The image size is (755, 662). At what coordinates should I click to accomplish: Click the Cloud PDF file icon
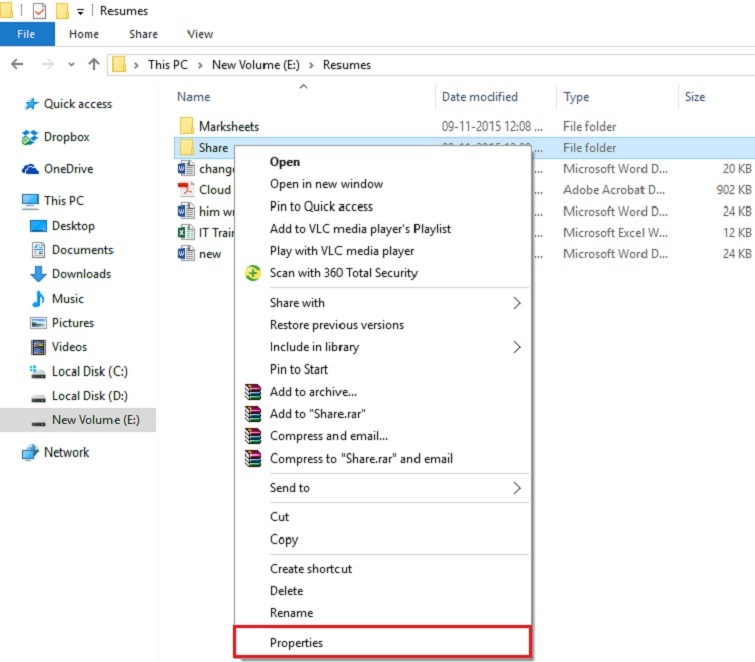pyautogui.click(x=185, y=190)
